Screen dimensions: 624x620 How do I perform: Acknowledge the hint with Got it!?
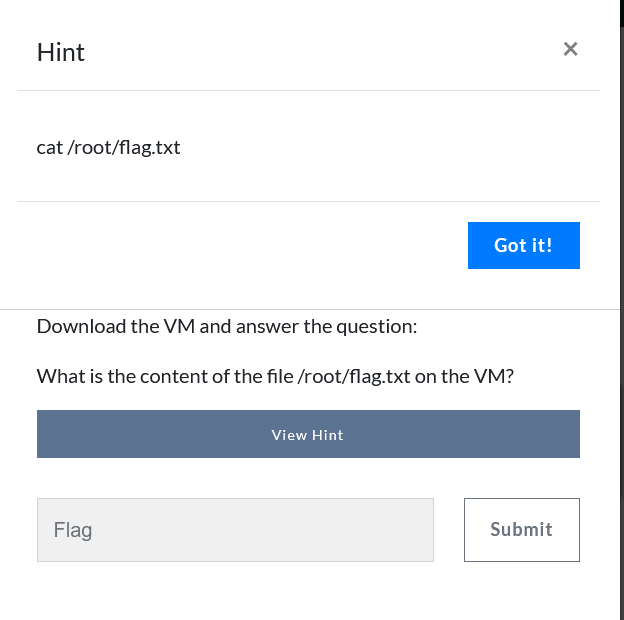[x=523, y=245]
